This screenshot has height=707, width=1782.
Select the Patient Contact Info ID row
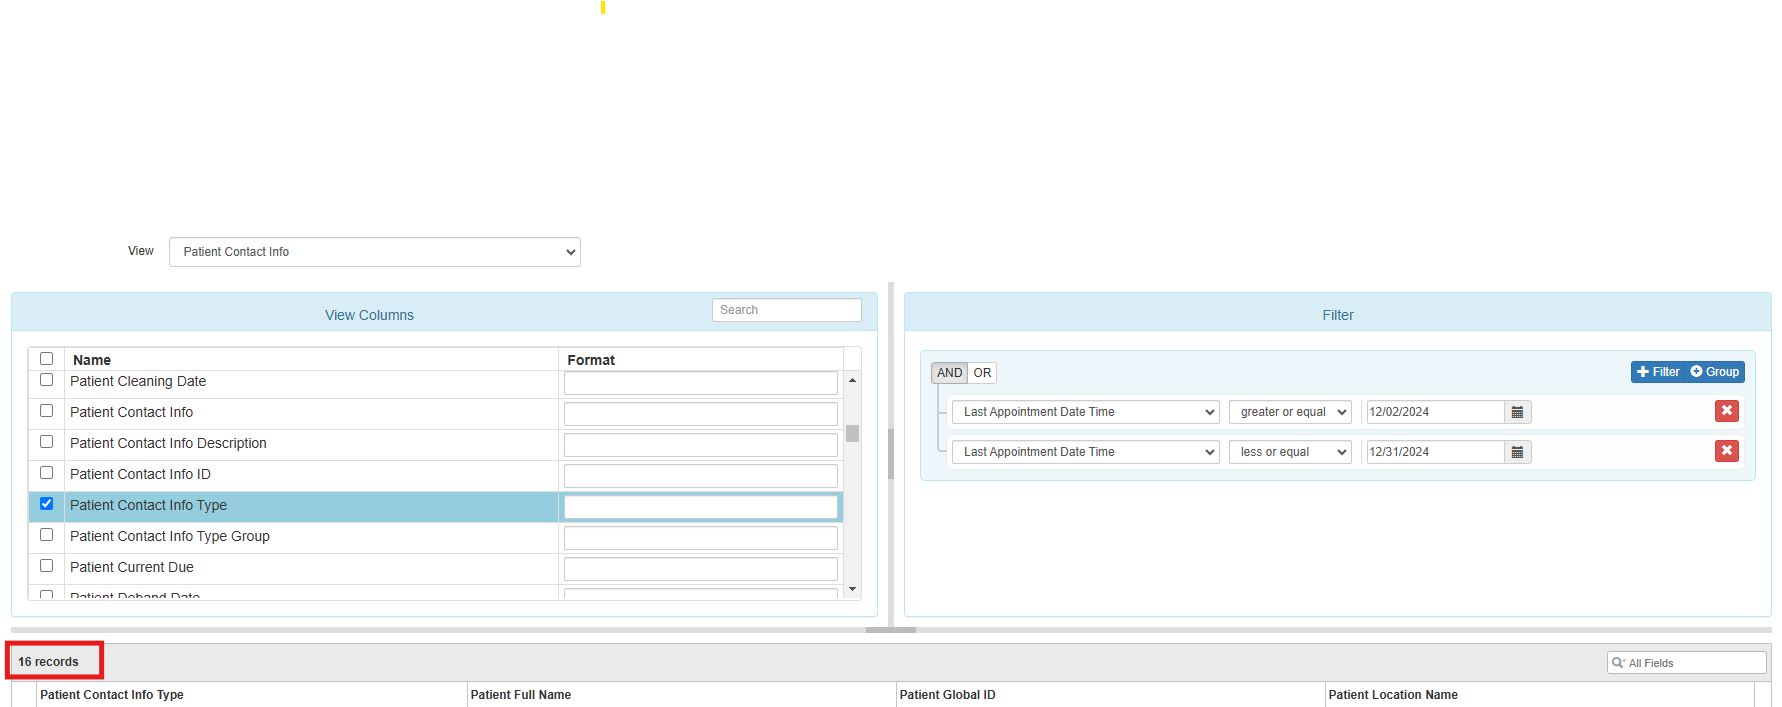coord(436,475)
